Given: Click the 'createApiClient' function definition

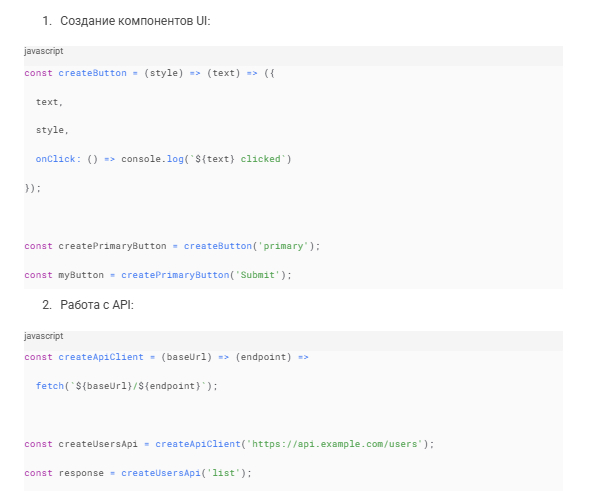Looking at the screenshot, I should pyautogui.click(x=101, y=357).
